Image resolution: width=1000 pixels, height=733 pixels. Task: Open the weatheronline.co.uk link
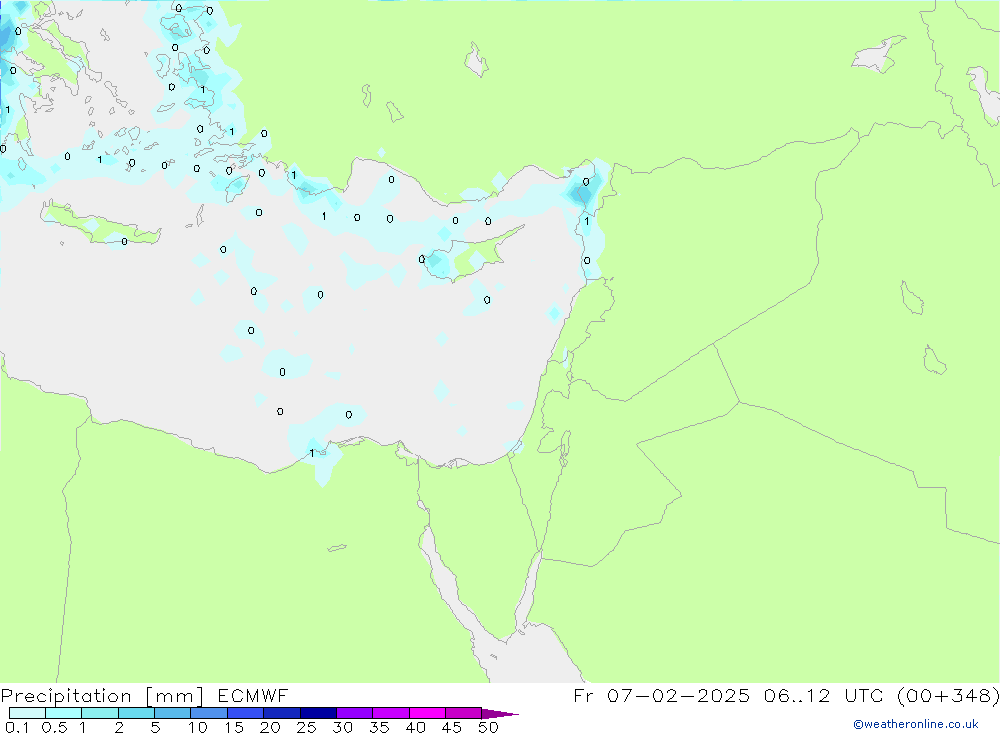(916, 724)
